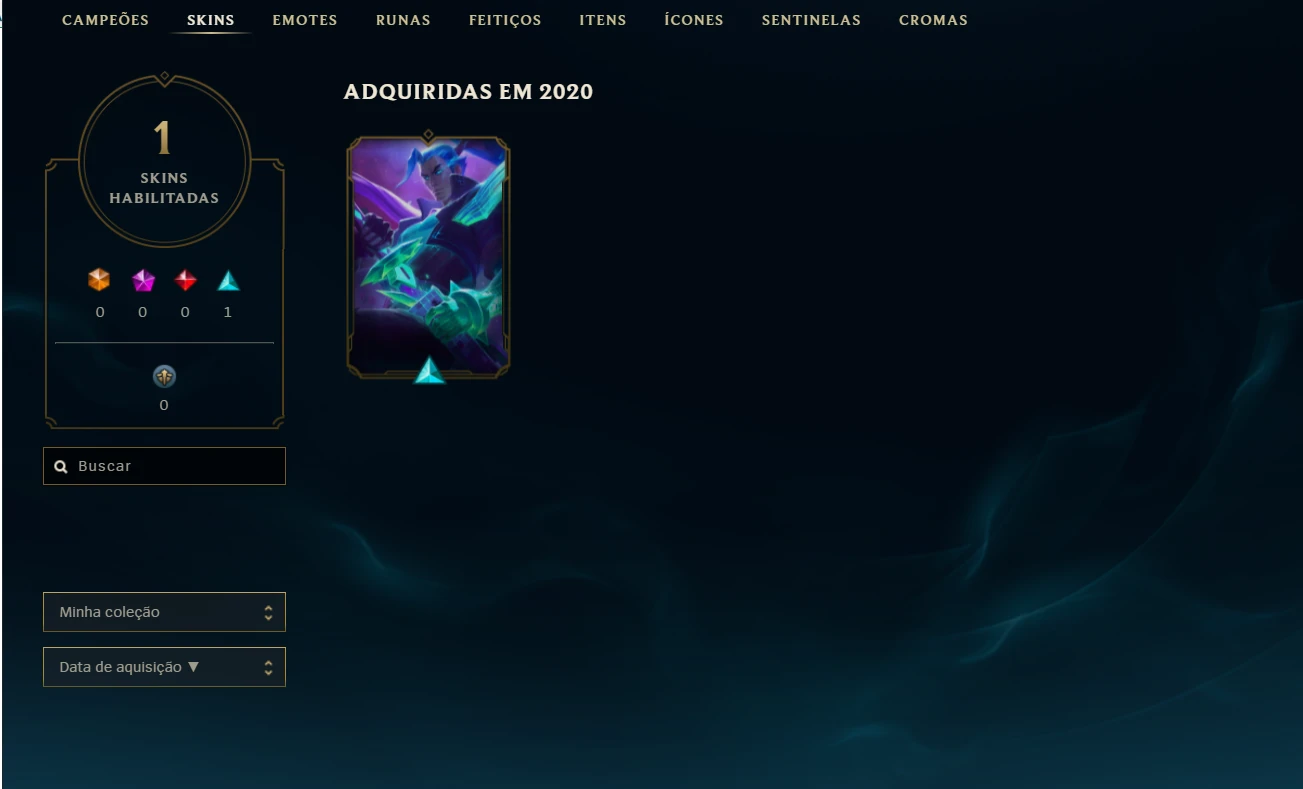Click the winged loot badge icon

[x=164, y=376]
